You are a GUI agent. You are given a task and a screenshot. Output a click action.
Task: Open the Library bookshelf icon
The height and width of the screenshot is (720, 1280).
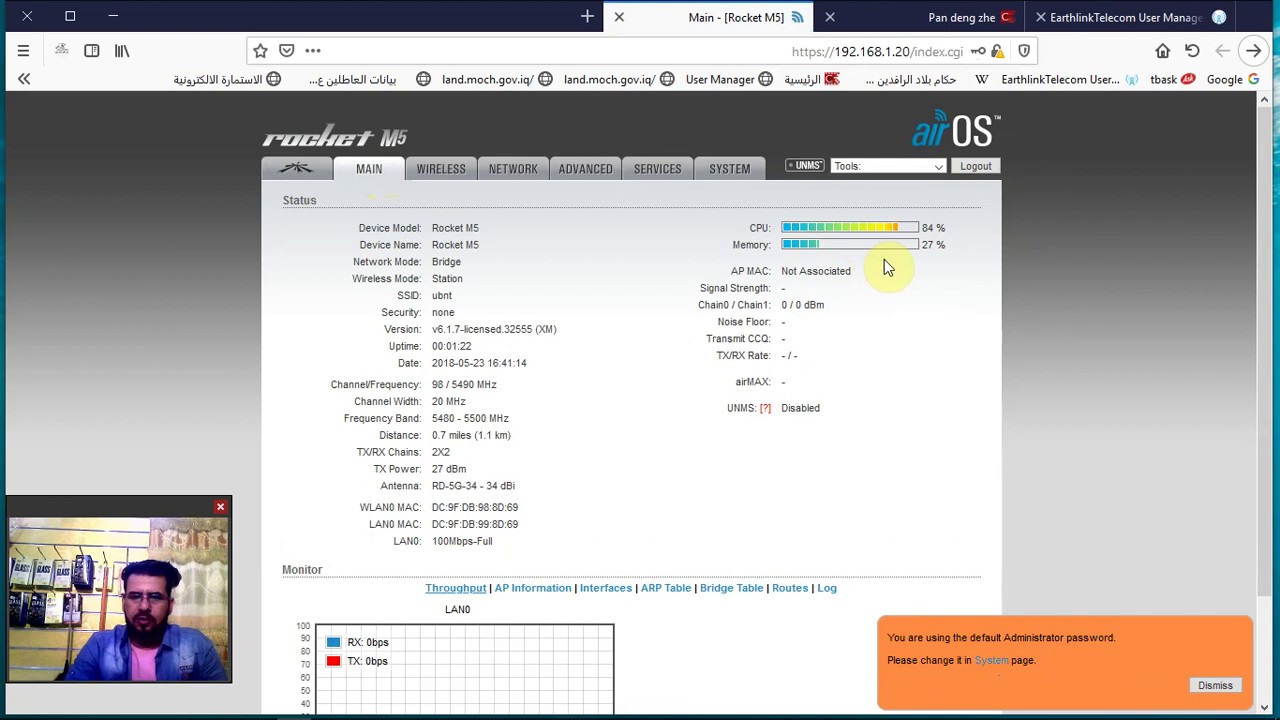coord(122,51)
